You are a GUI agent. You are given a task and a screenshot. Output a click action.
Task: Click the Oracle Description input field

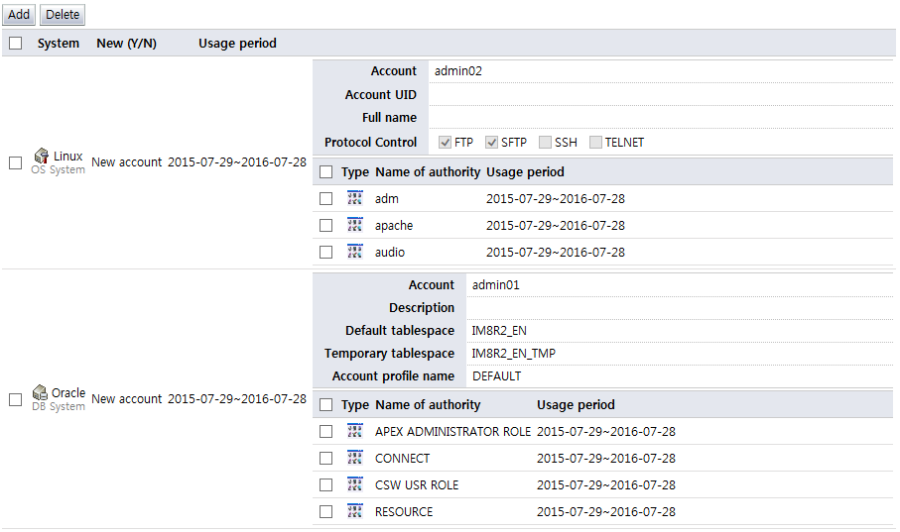(x=678, y=308)
